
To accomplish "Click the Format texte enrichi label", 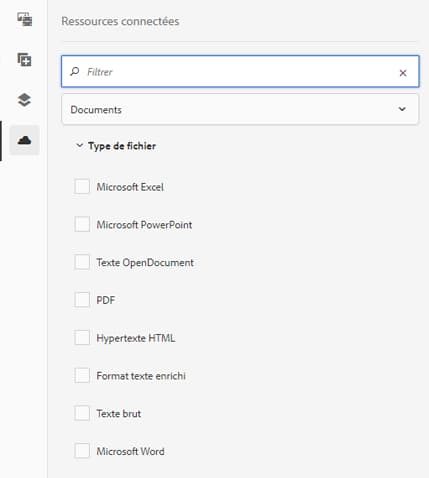I will 141,376.
